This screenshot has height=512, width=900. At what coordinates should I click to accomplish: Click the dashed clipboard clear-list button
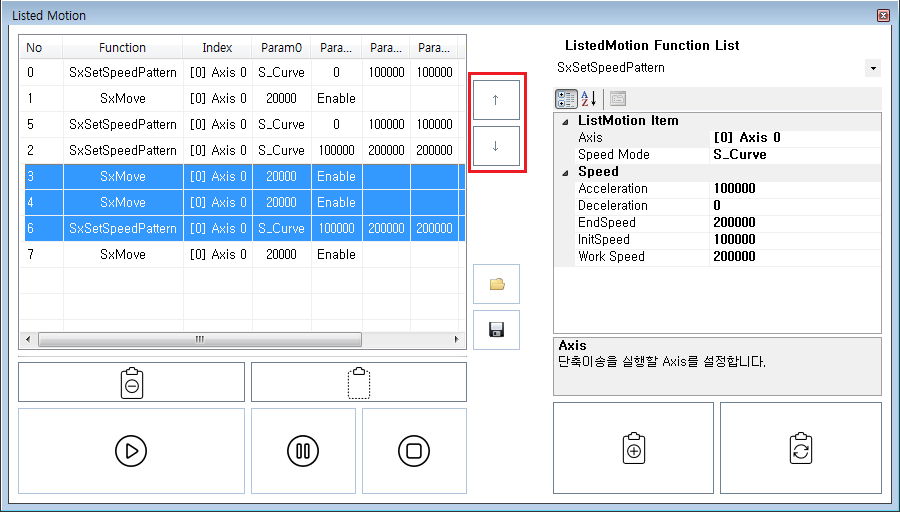click(x=358, y=382)
